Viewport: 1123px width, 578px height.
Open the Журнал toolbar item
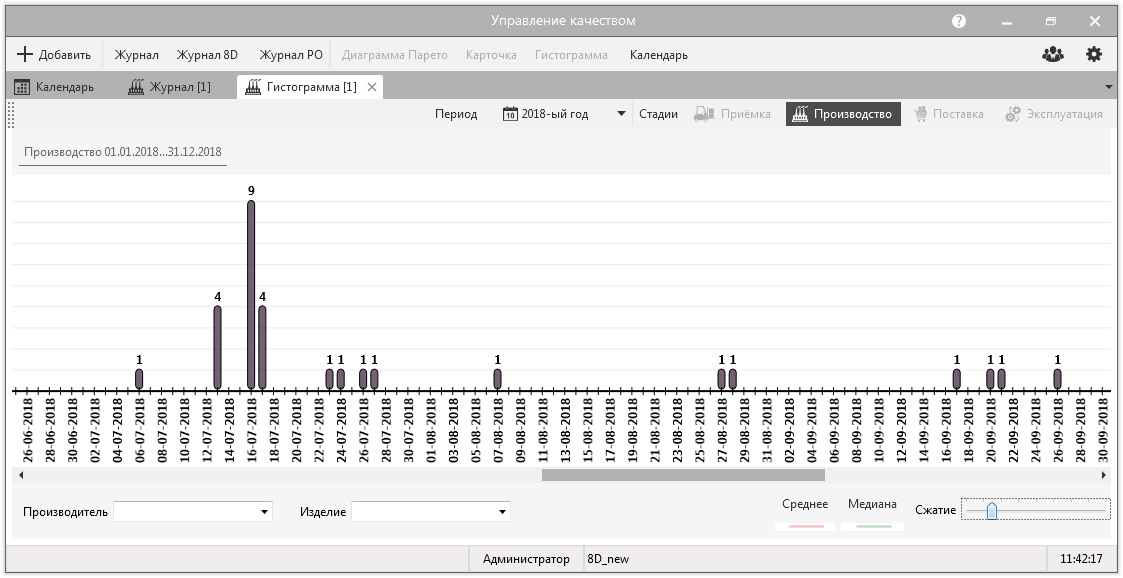136,54
